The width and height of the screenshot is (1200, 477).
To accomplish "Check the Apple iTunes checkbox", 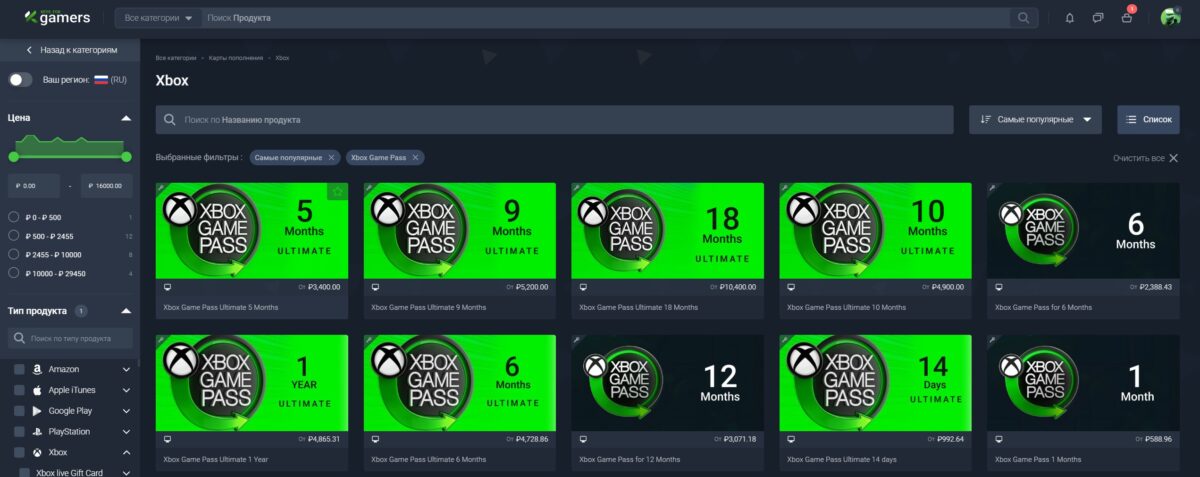I will pyautogui.click(x=19, y=390).
